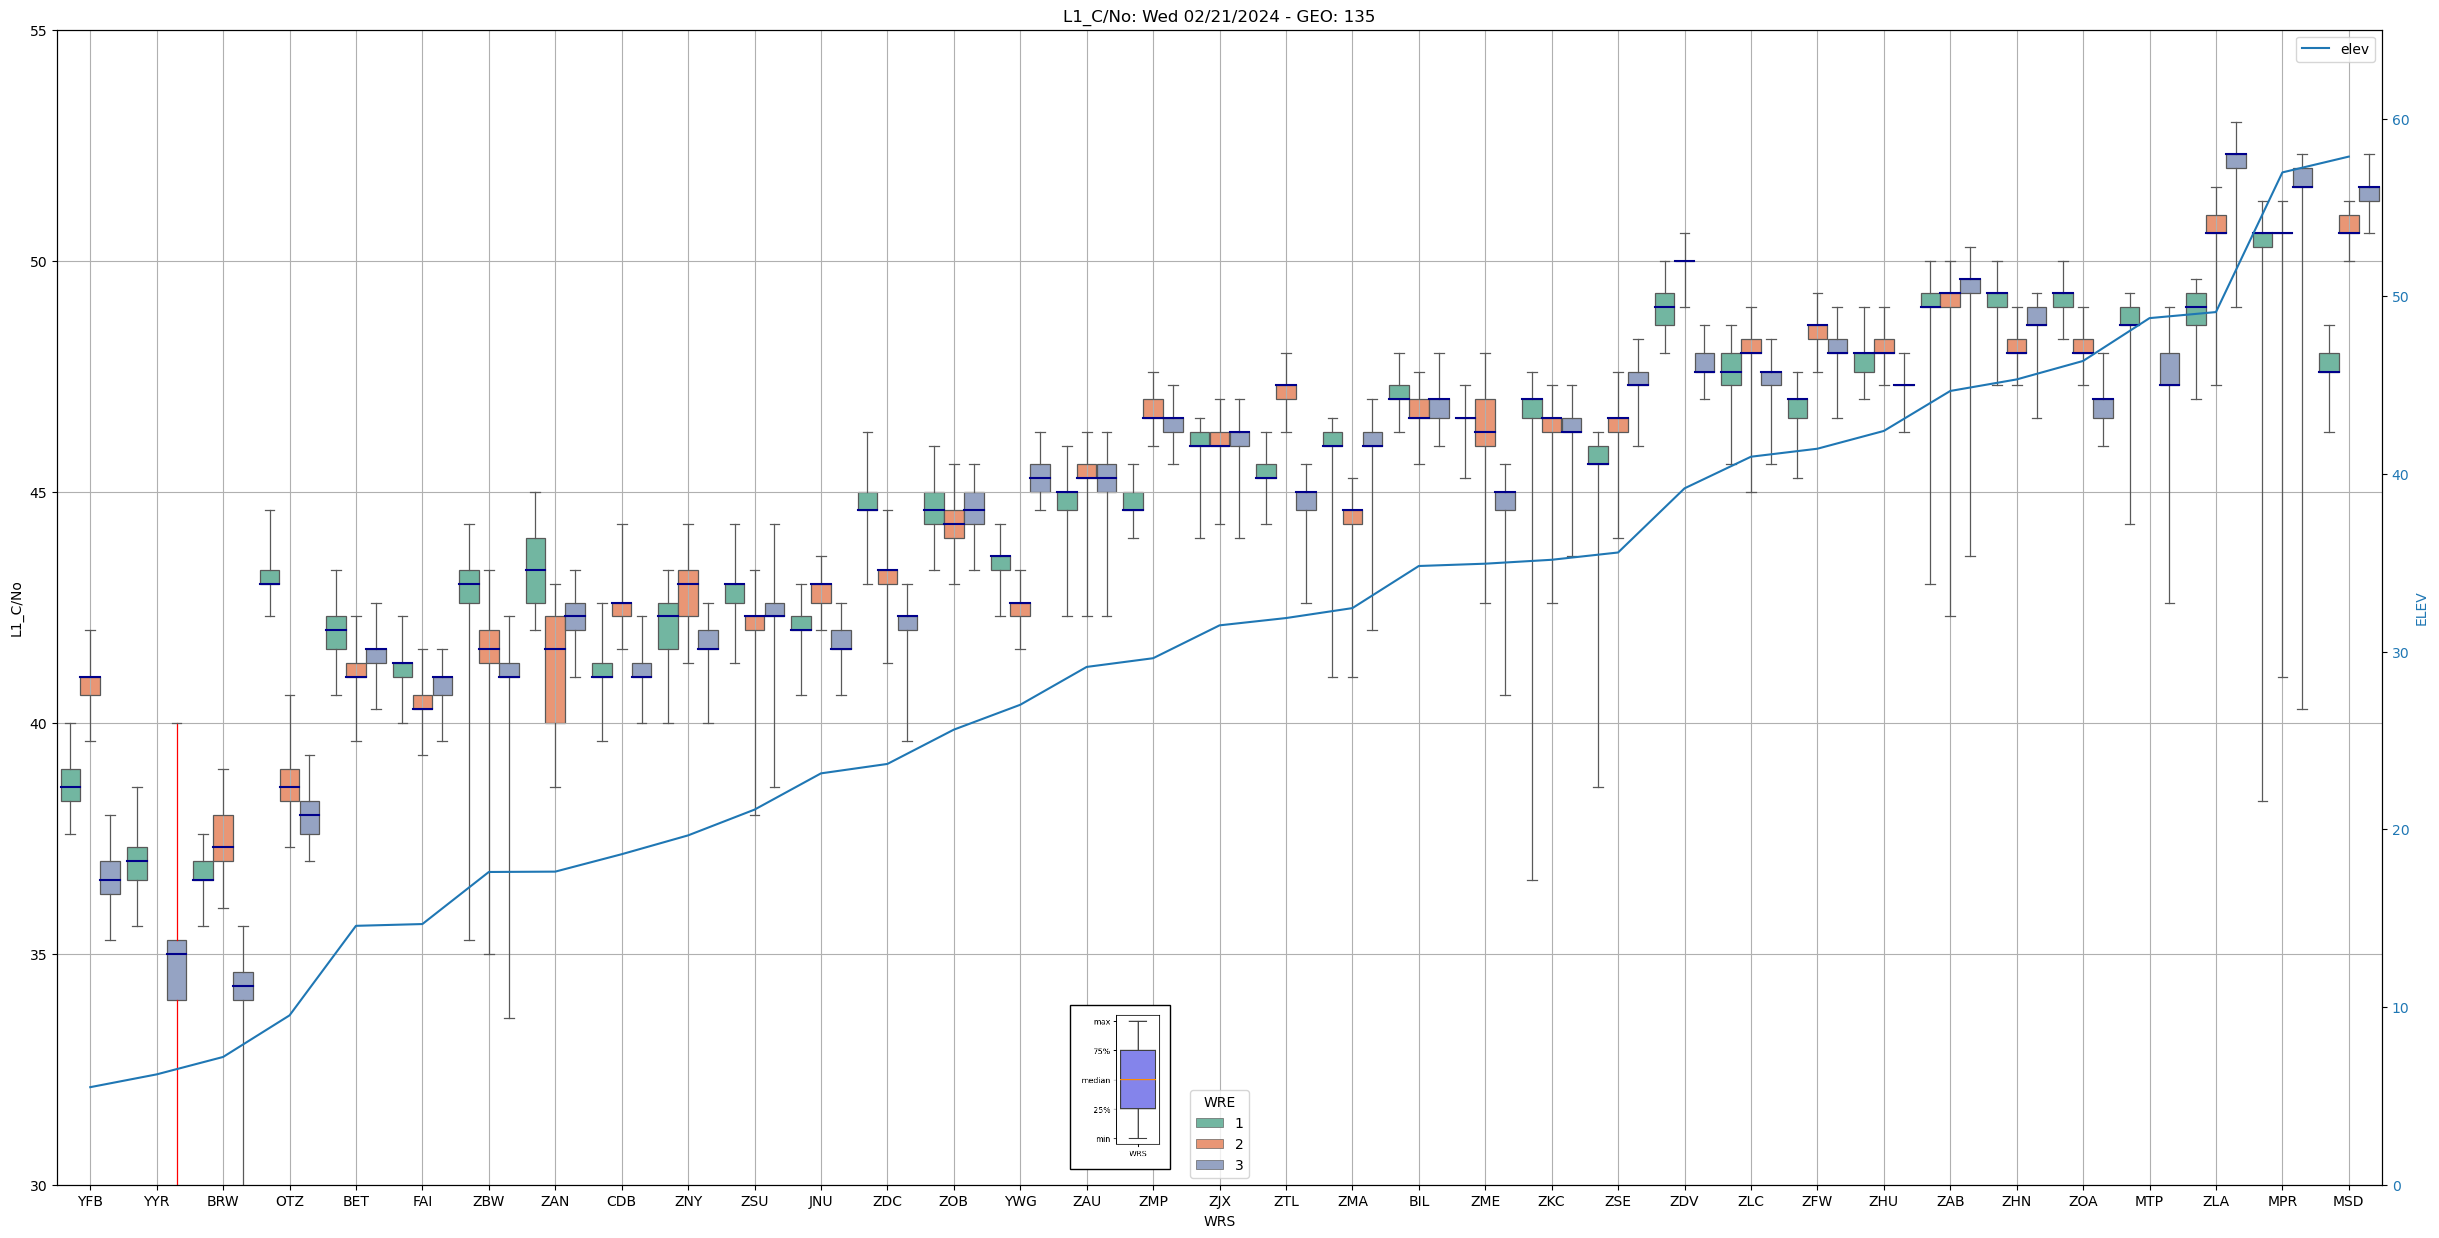Click the ZSE x-axis label

pos(1618,1201)
